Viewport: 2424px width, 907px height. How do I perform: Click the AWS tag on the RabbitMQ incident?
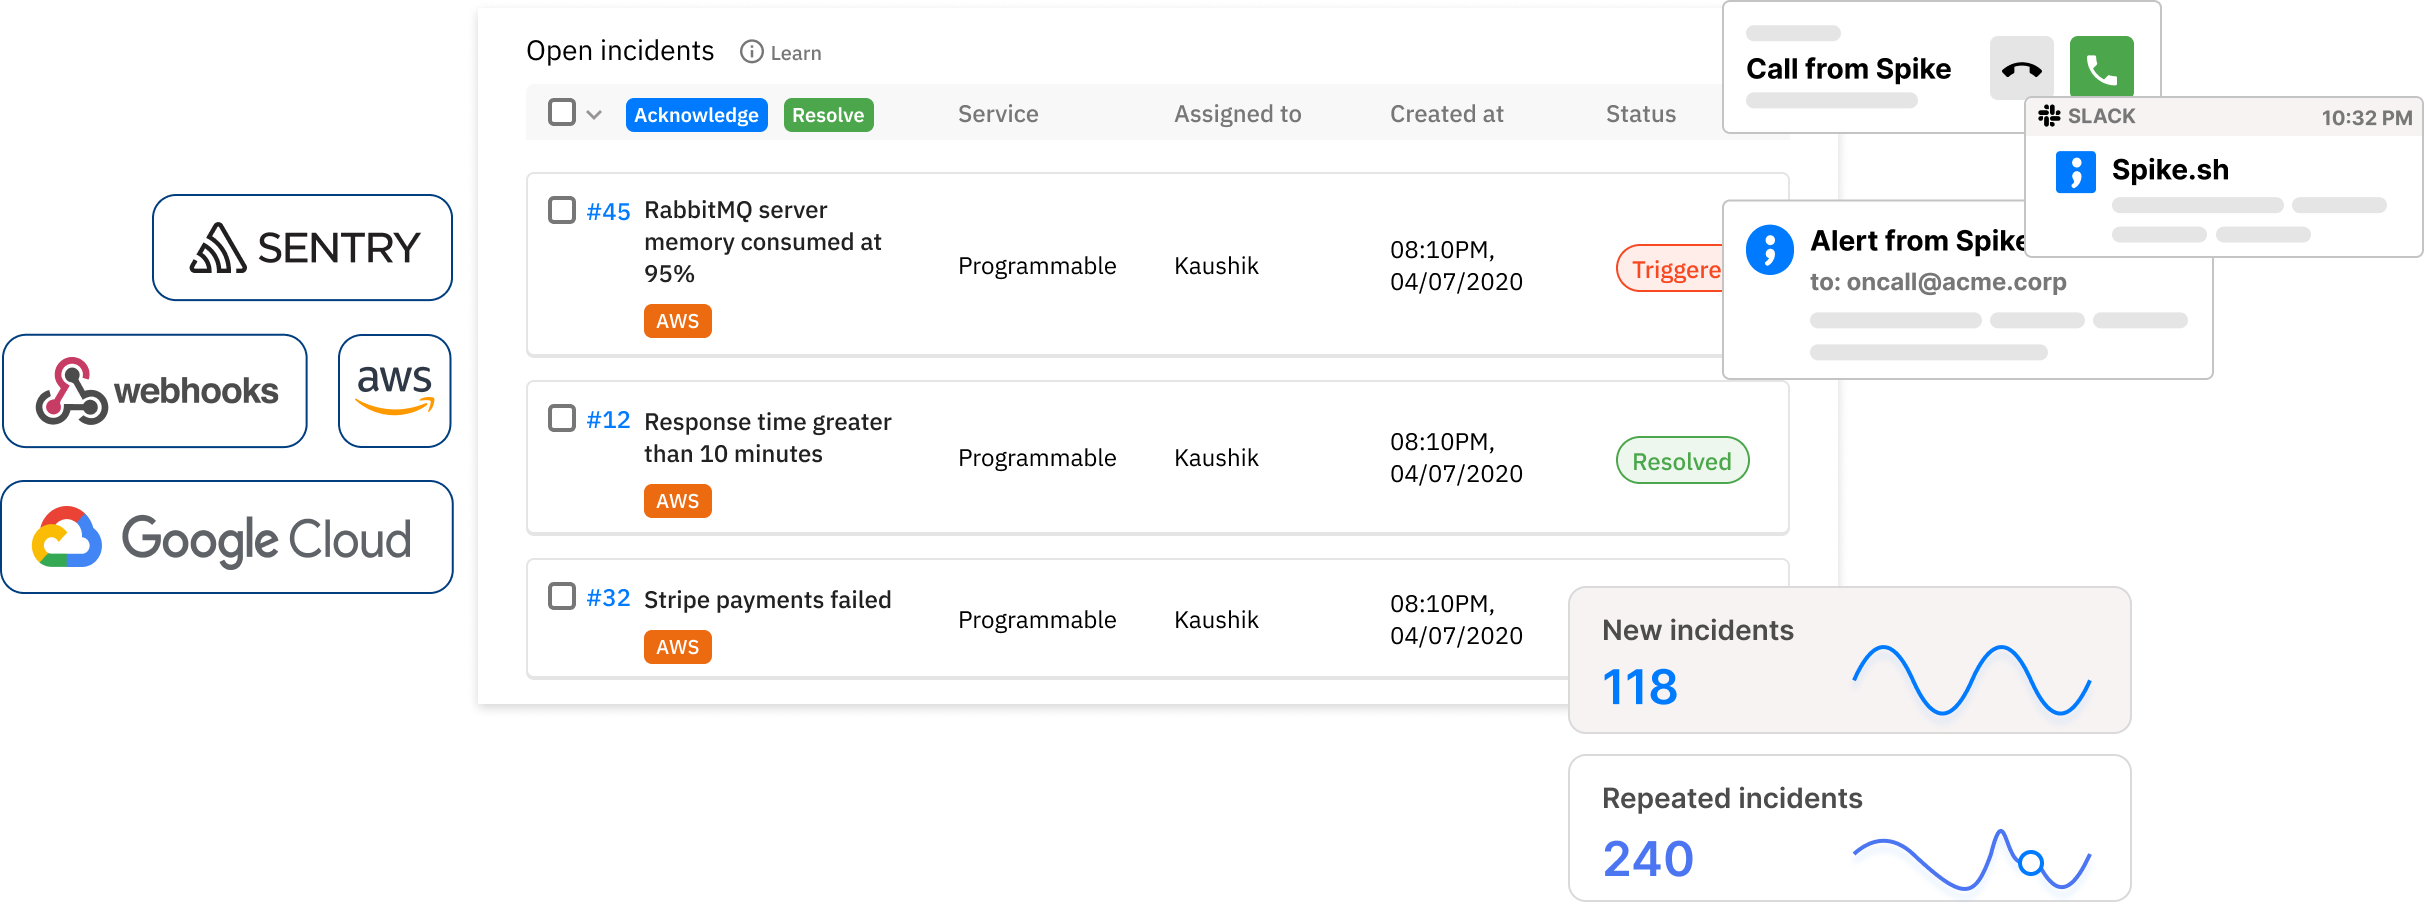pyautogui.click(x=677, y=321)
